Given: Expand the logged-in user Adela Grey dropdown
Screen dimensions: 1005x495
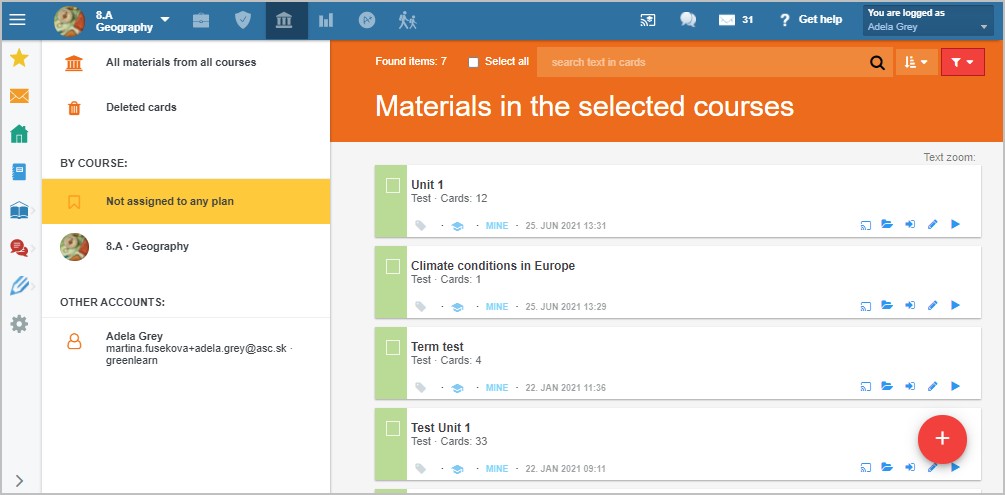Looking at the screenshot, I should 928,21.
